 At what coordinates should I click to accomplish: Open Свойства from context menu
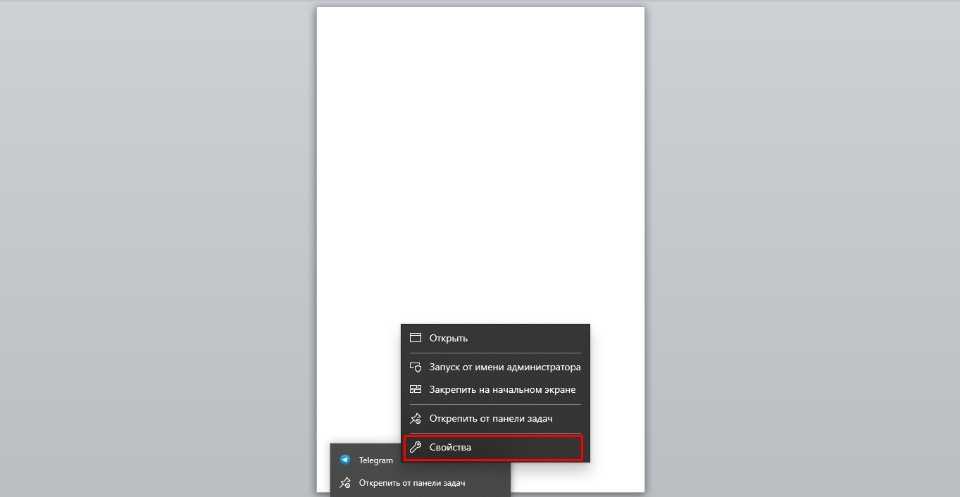point(495,448)
